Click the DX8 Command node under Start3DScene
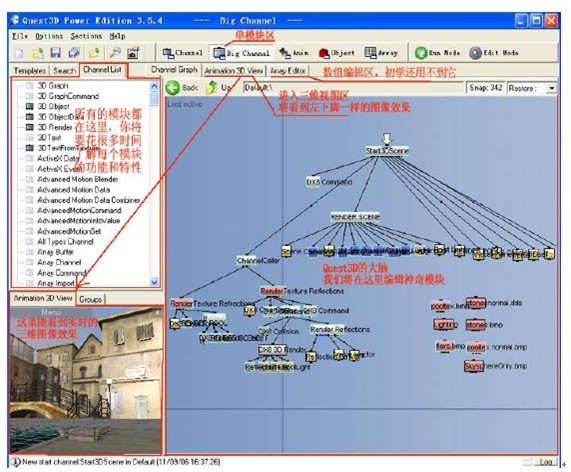This screenshot has height=472, width=571. tap(329, 181)
